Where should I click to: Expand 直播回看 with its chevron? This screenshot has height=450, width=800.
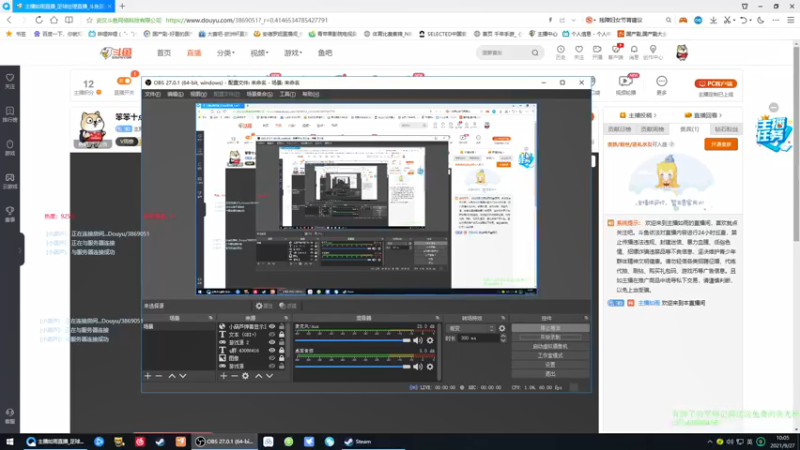pos(720,115)
